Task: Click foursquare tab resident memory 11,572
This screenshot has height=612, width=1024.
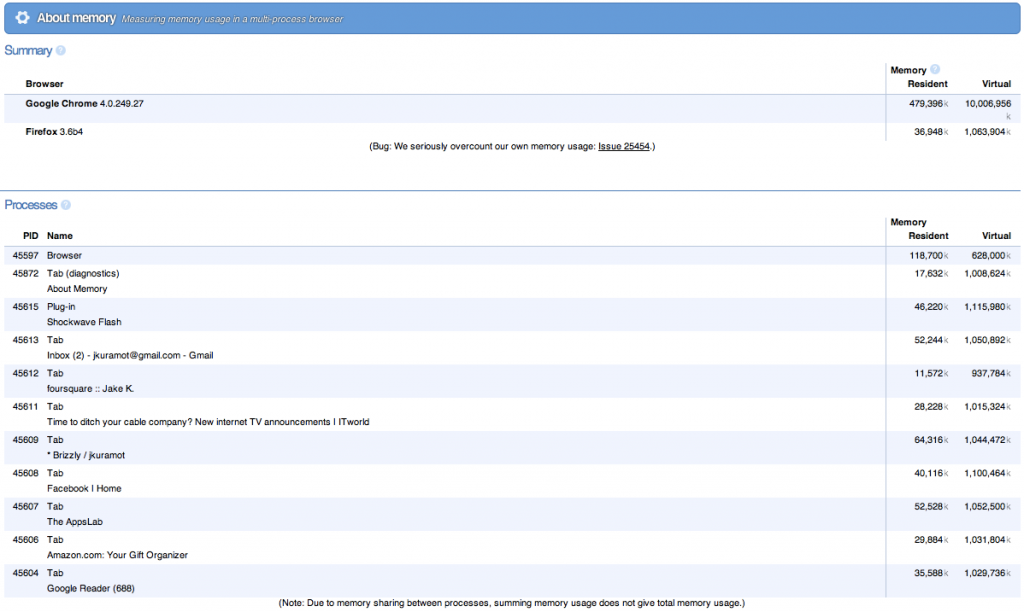Action: pos(928,373)
